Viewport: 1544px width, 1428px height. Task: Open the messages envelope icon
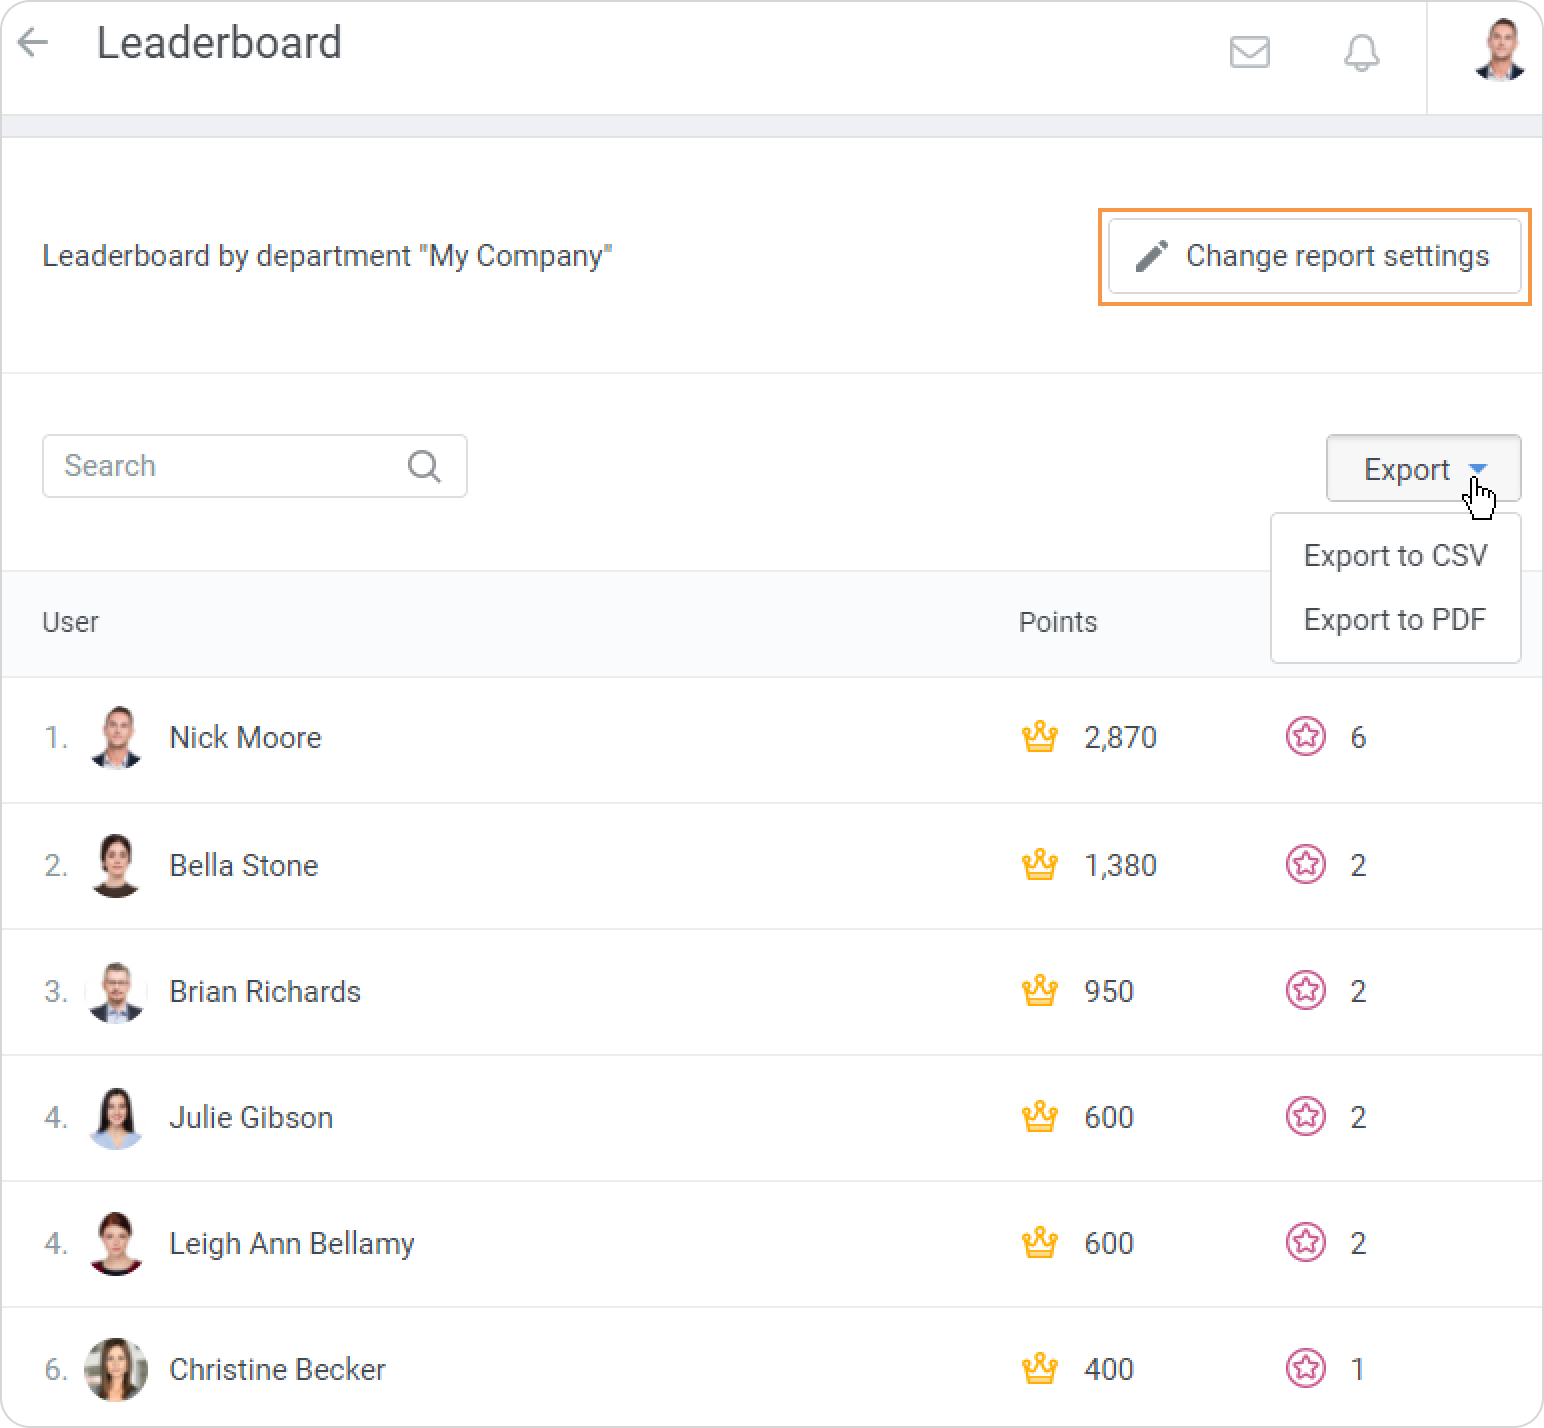1249,52
